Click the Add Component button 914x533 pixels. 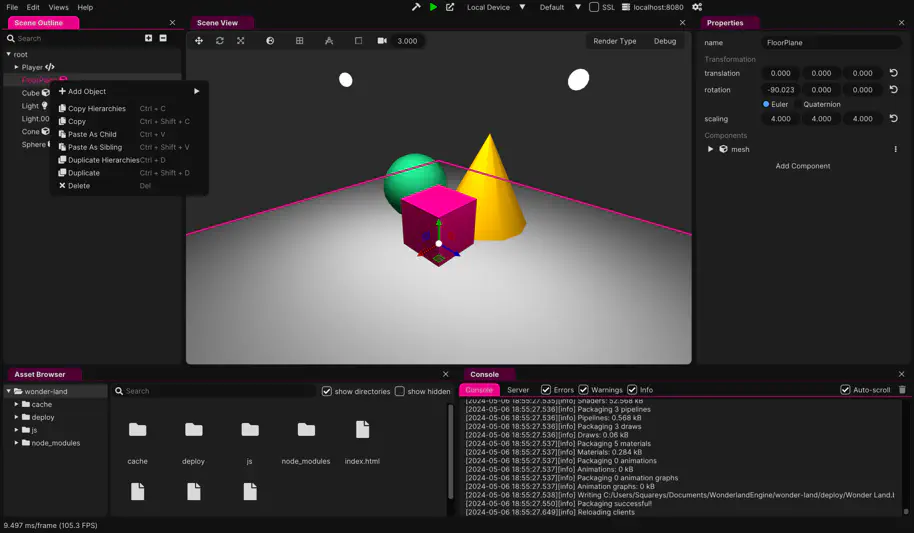(802, 166)
